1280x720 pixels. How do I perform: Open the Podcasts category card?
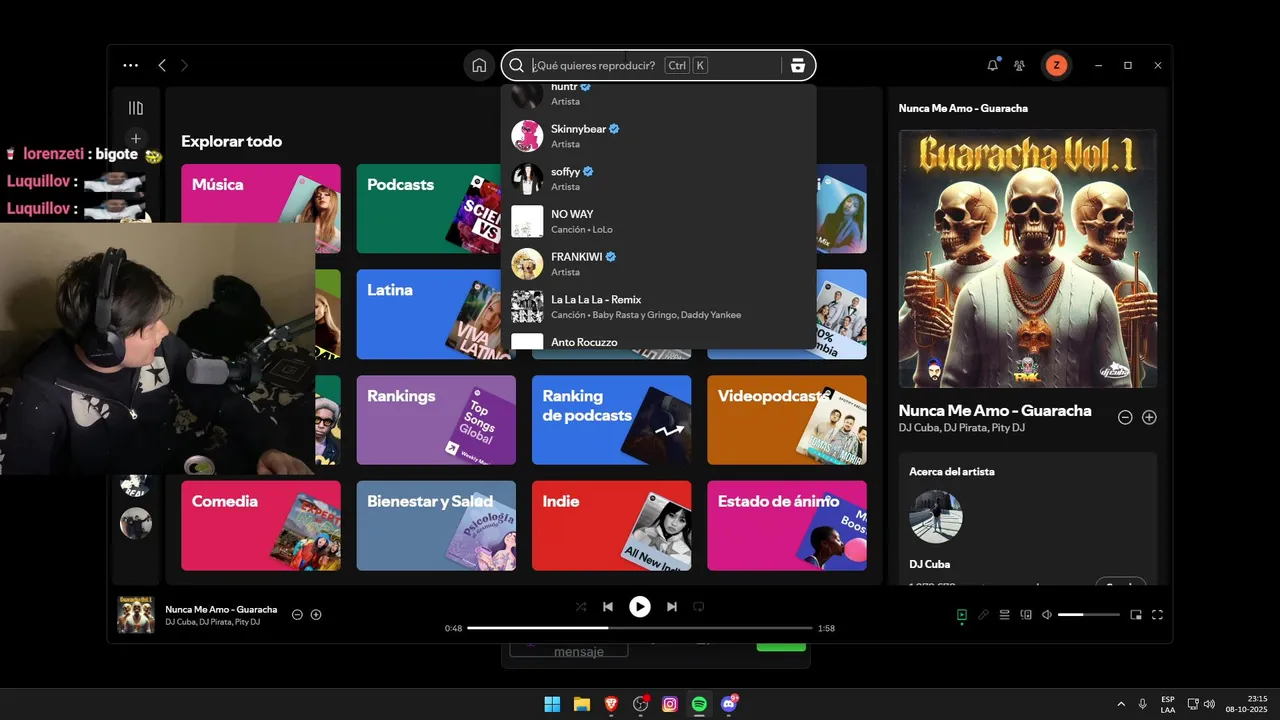tap(429, 209)
